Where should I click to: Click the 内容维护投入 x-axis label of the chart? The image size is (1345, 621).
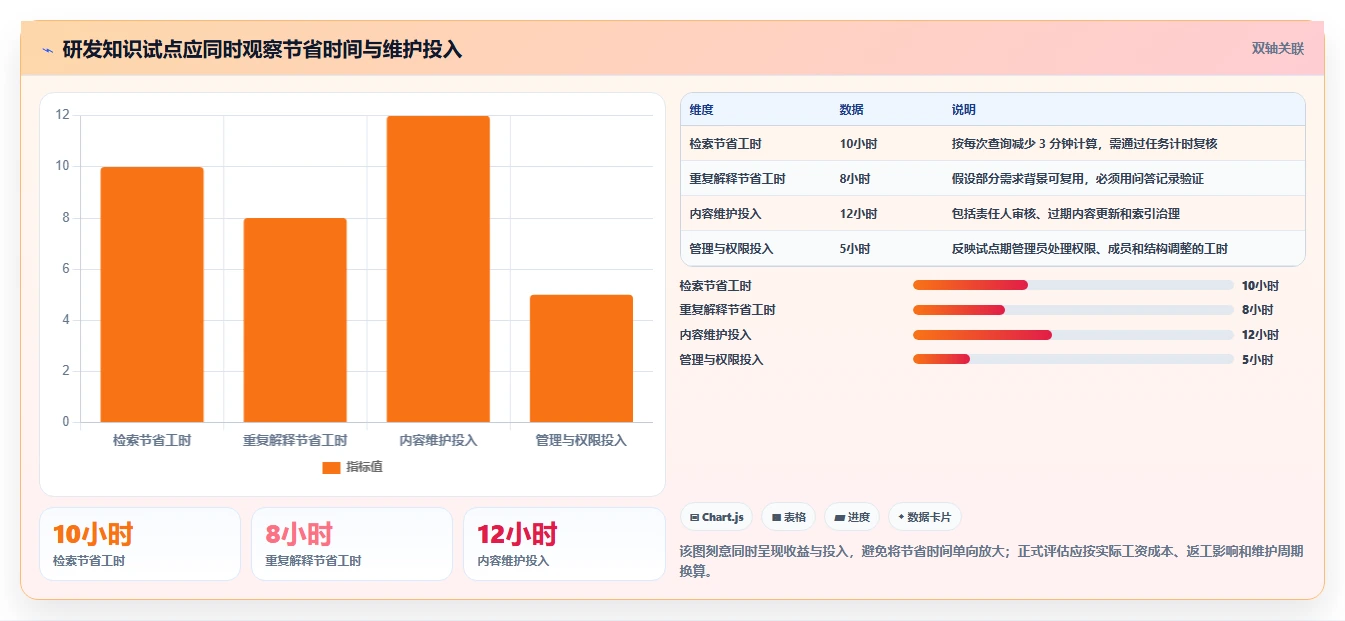tap(438, 441)
